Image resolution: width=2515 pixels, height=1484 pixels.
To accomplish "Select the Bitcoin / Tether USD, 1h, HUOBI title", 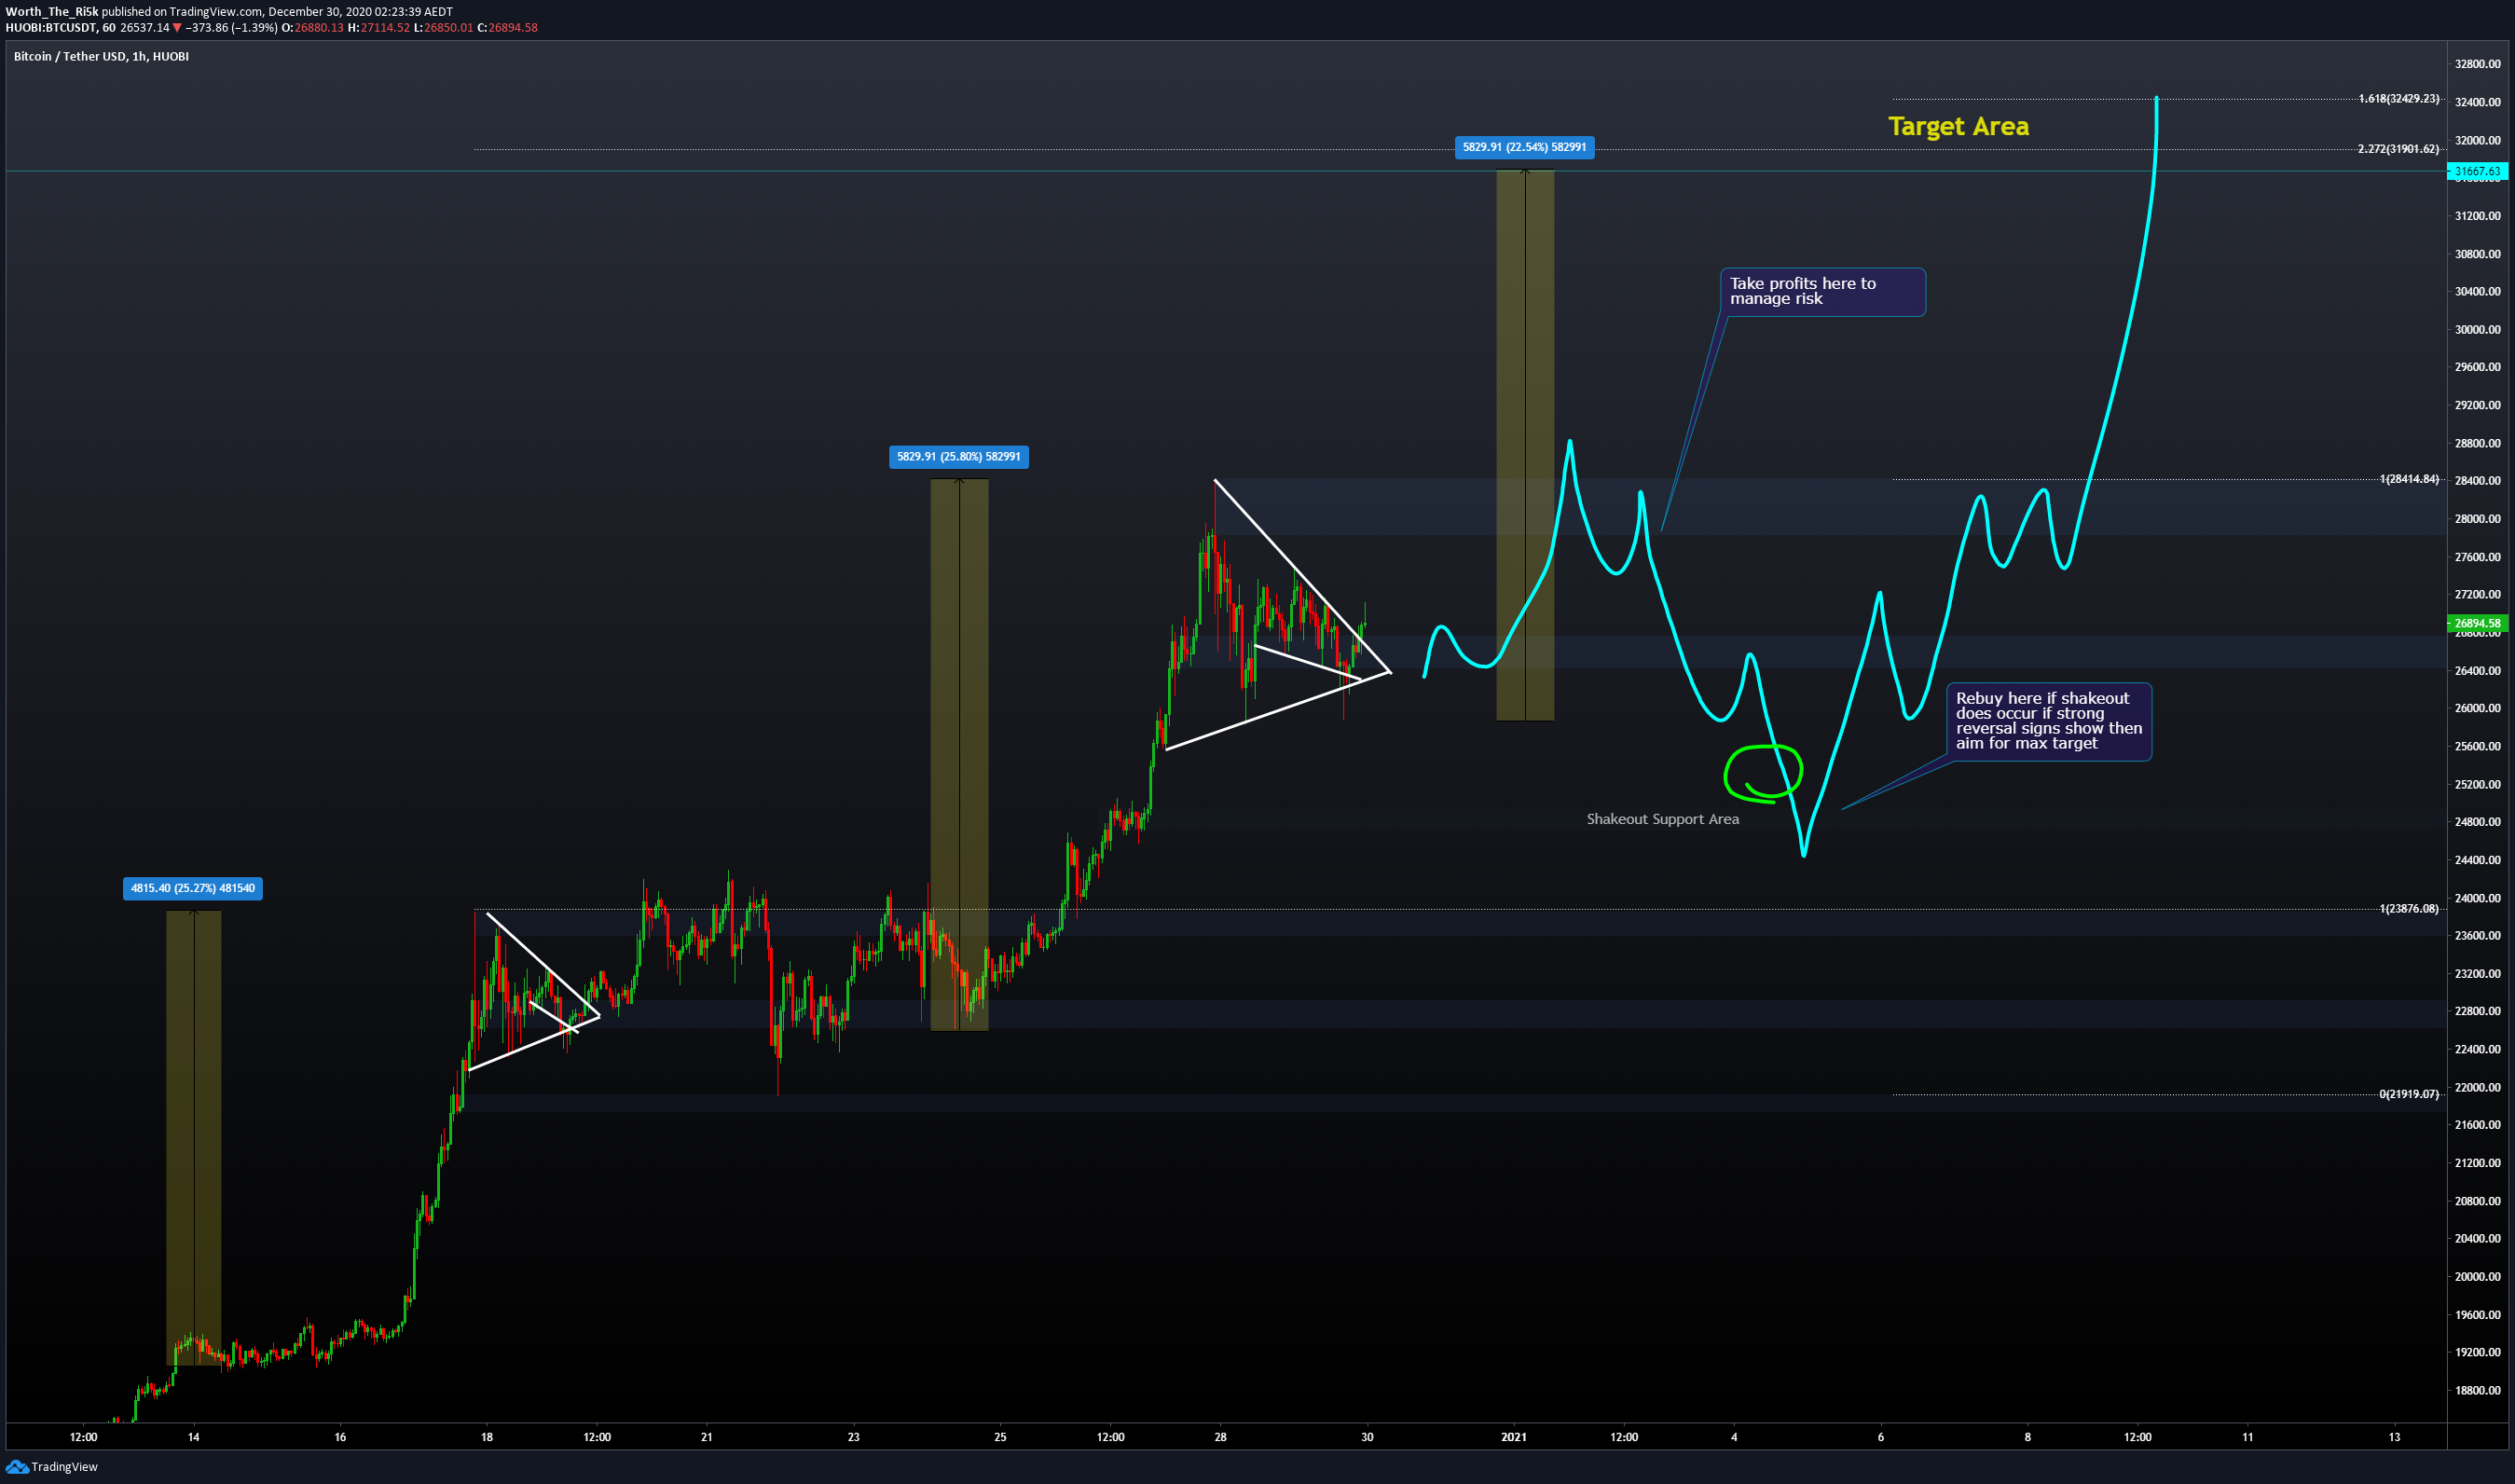I will point(101,57).
